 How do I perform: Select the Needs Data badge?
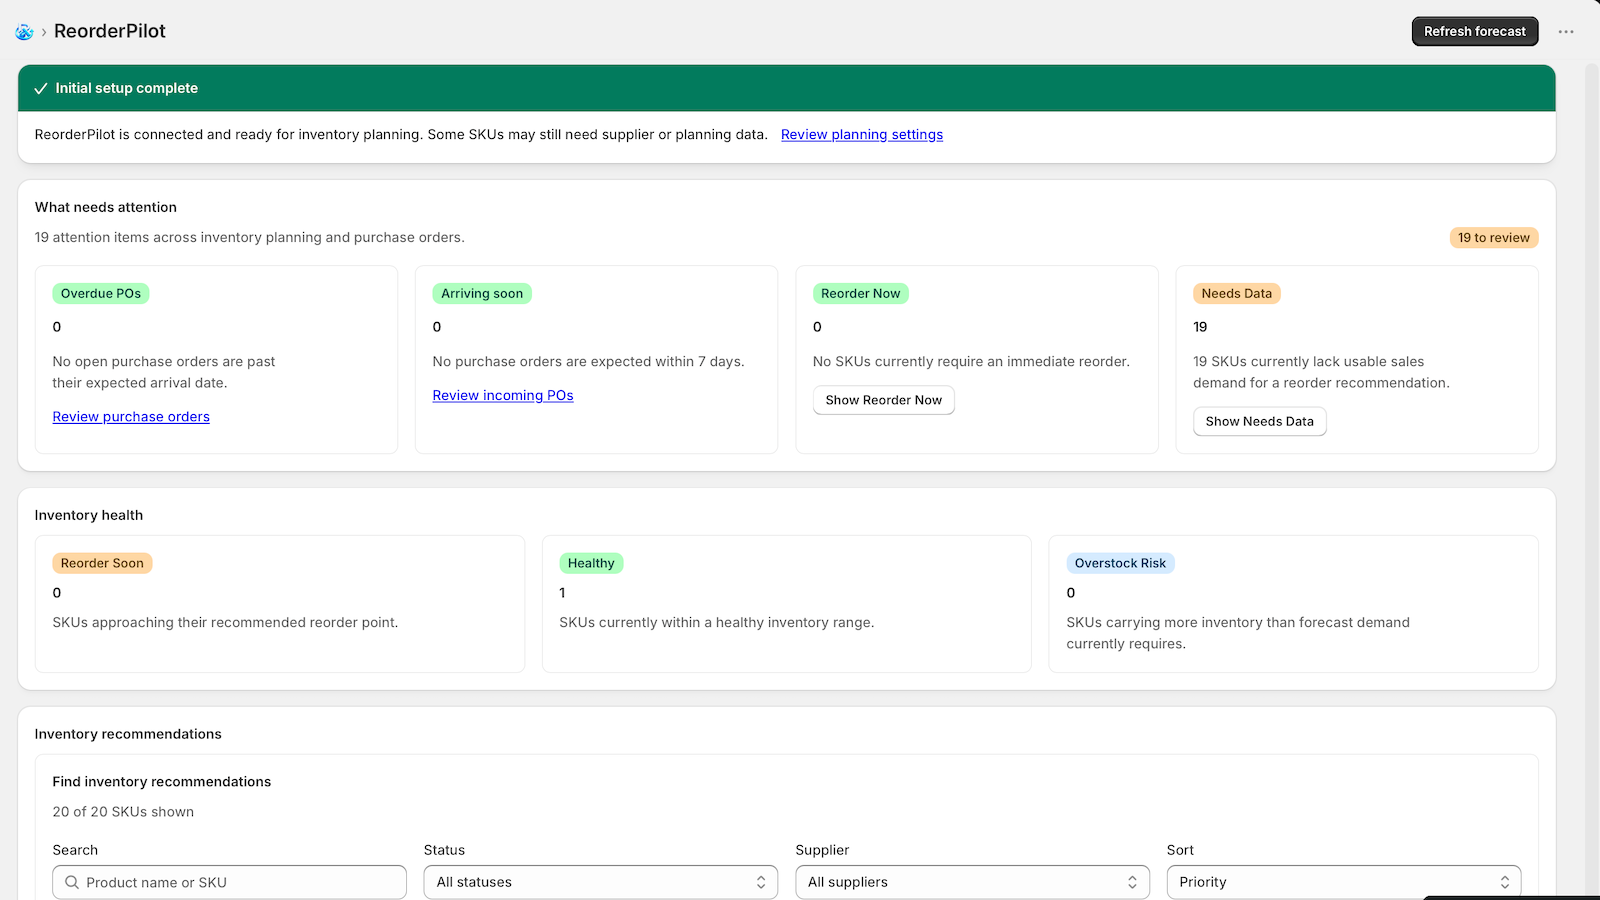tap(1237, 293)
